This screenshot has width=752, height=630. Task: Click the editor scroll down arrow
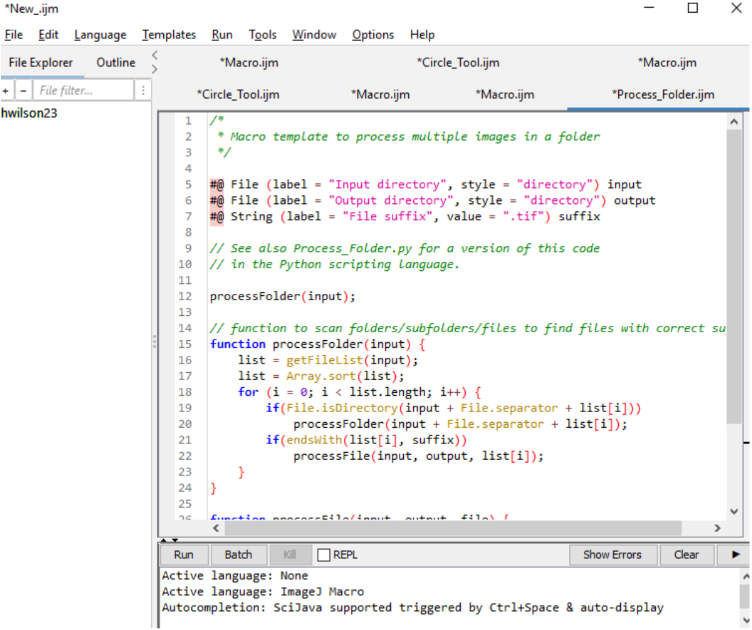(734, 512)
